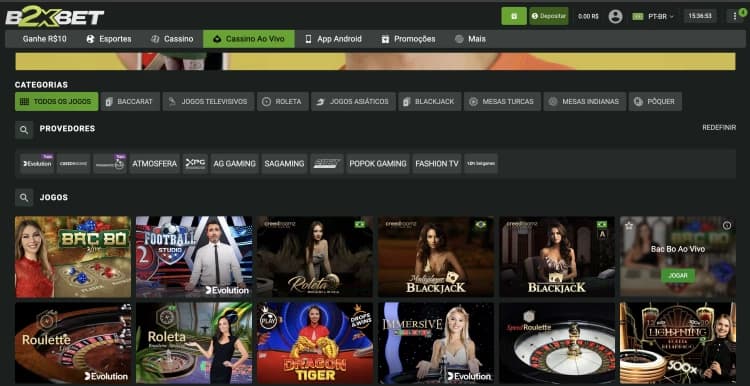
Task: Click the search icon beside JOGOS
Action: [x=24, y=197]
